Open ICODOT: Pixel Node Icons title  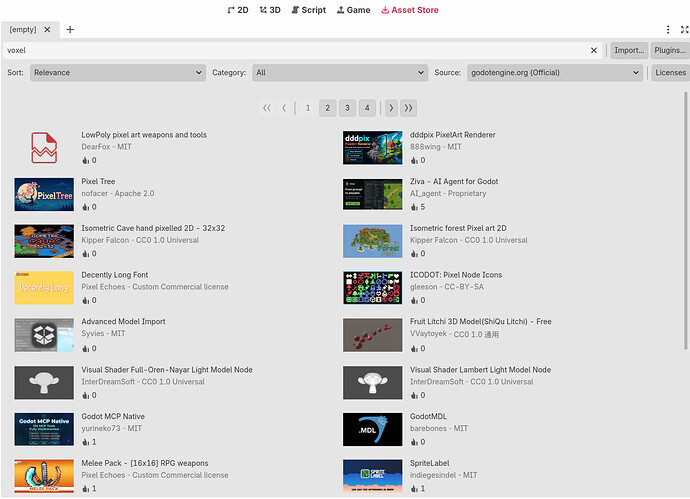(x=456, y=275)
